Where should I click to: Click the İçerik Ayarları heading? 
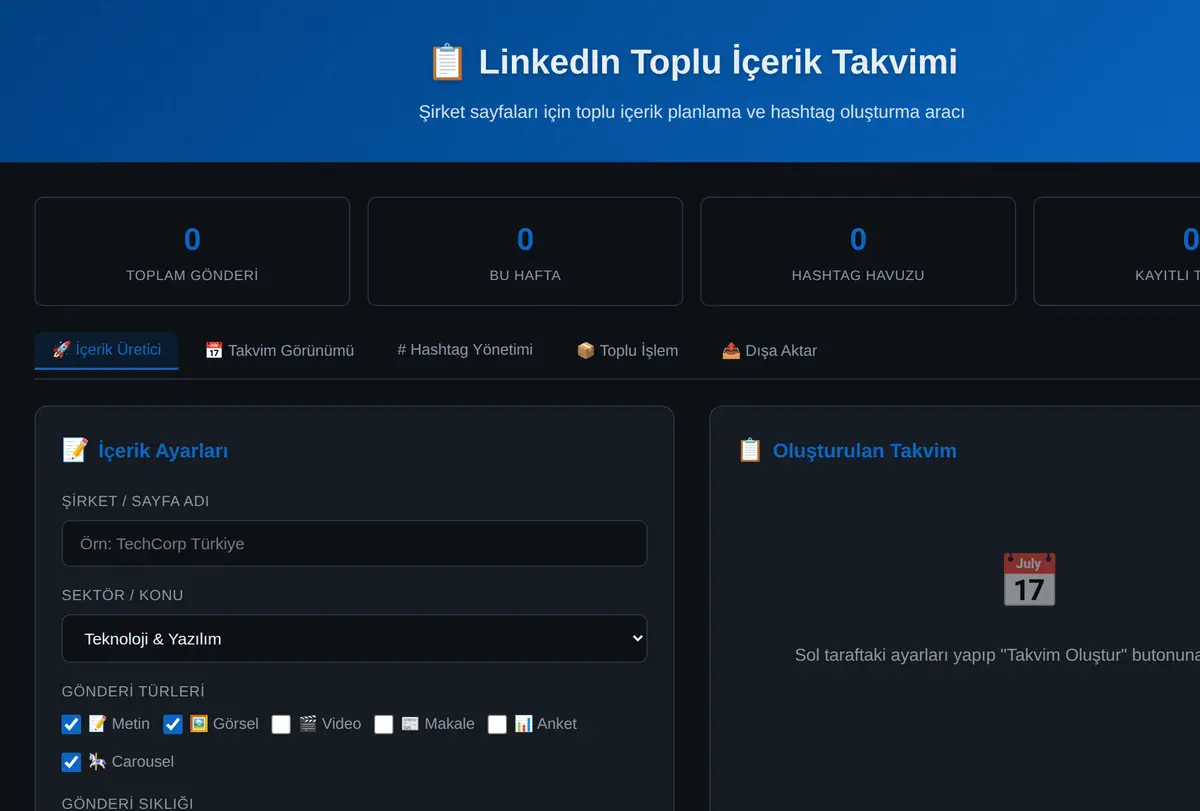tap(163, 451)
